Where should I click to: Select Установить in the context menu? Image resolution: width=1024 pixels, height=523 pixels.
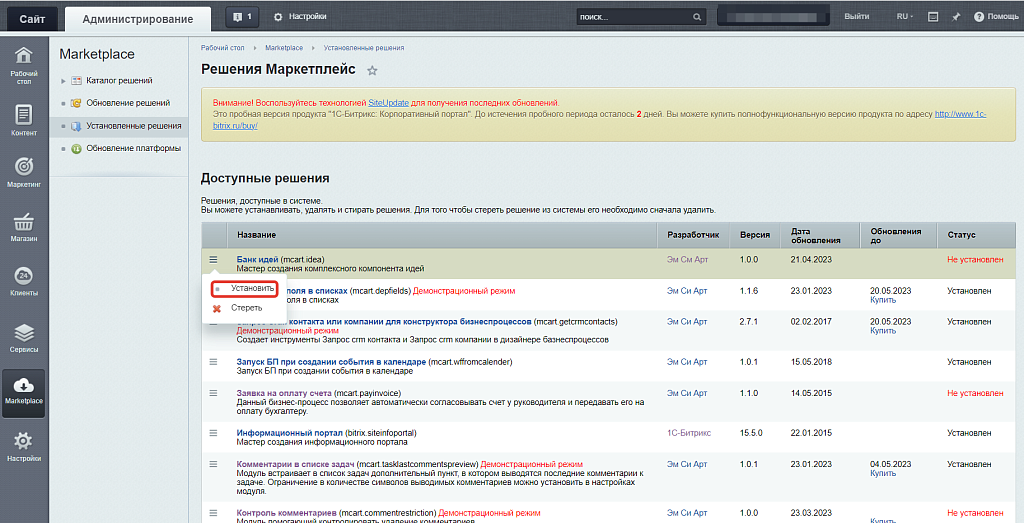[251, 288]
